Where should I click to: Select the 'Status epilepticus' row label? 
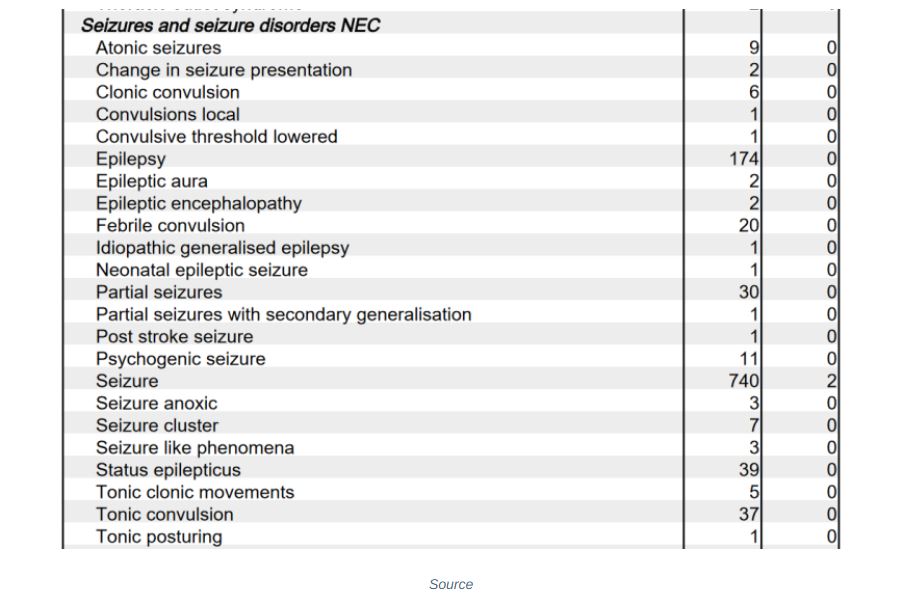pyautogui.click(x=168, y=470)
